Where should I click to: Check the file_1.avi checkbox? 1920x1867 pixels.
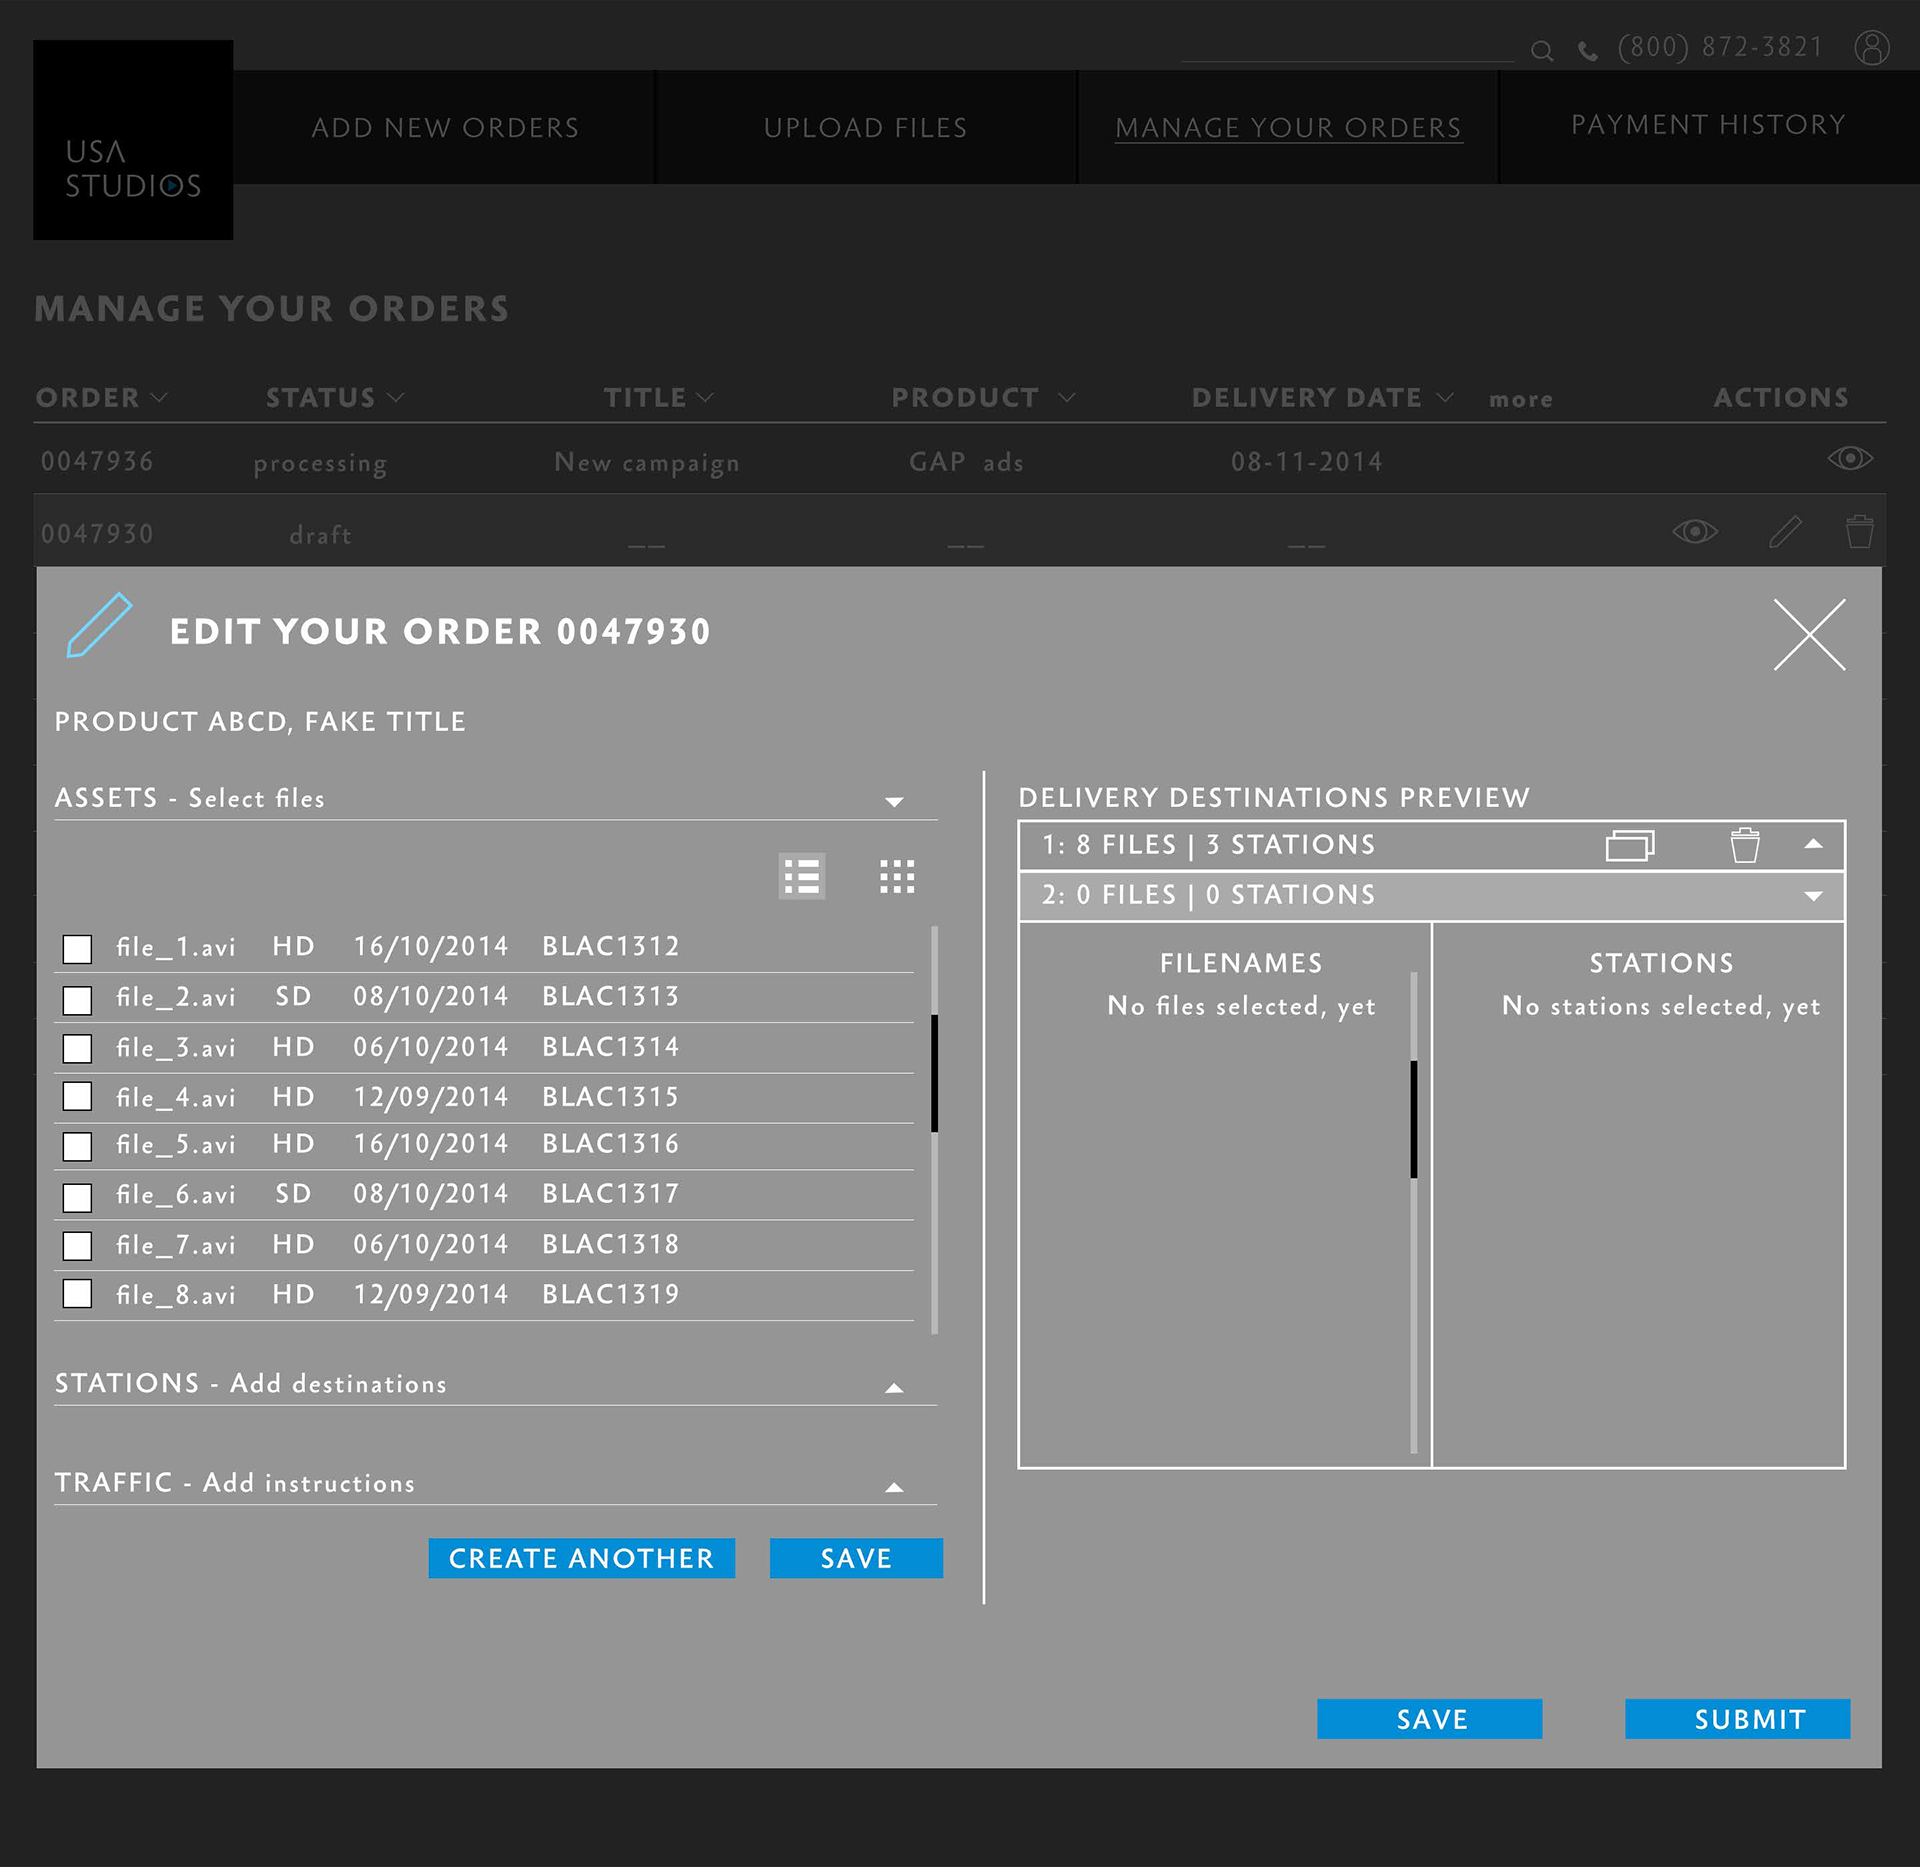coord(77,948)
